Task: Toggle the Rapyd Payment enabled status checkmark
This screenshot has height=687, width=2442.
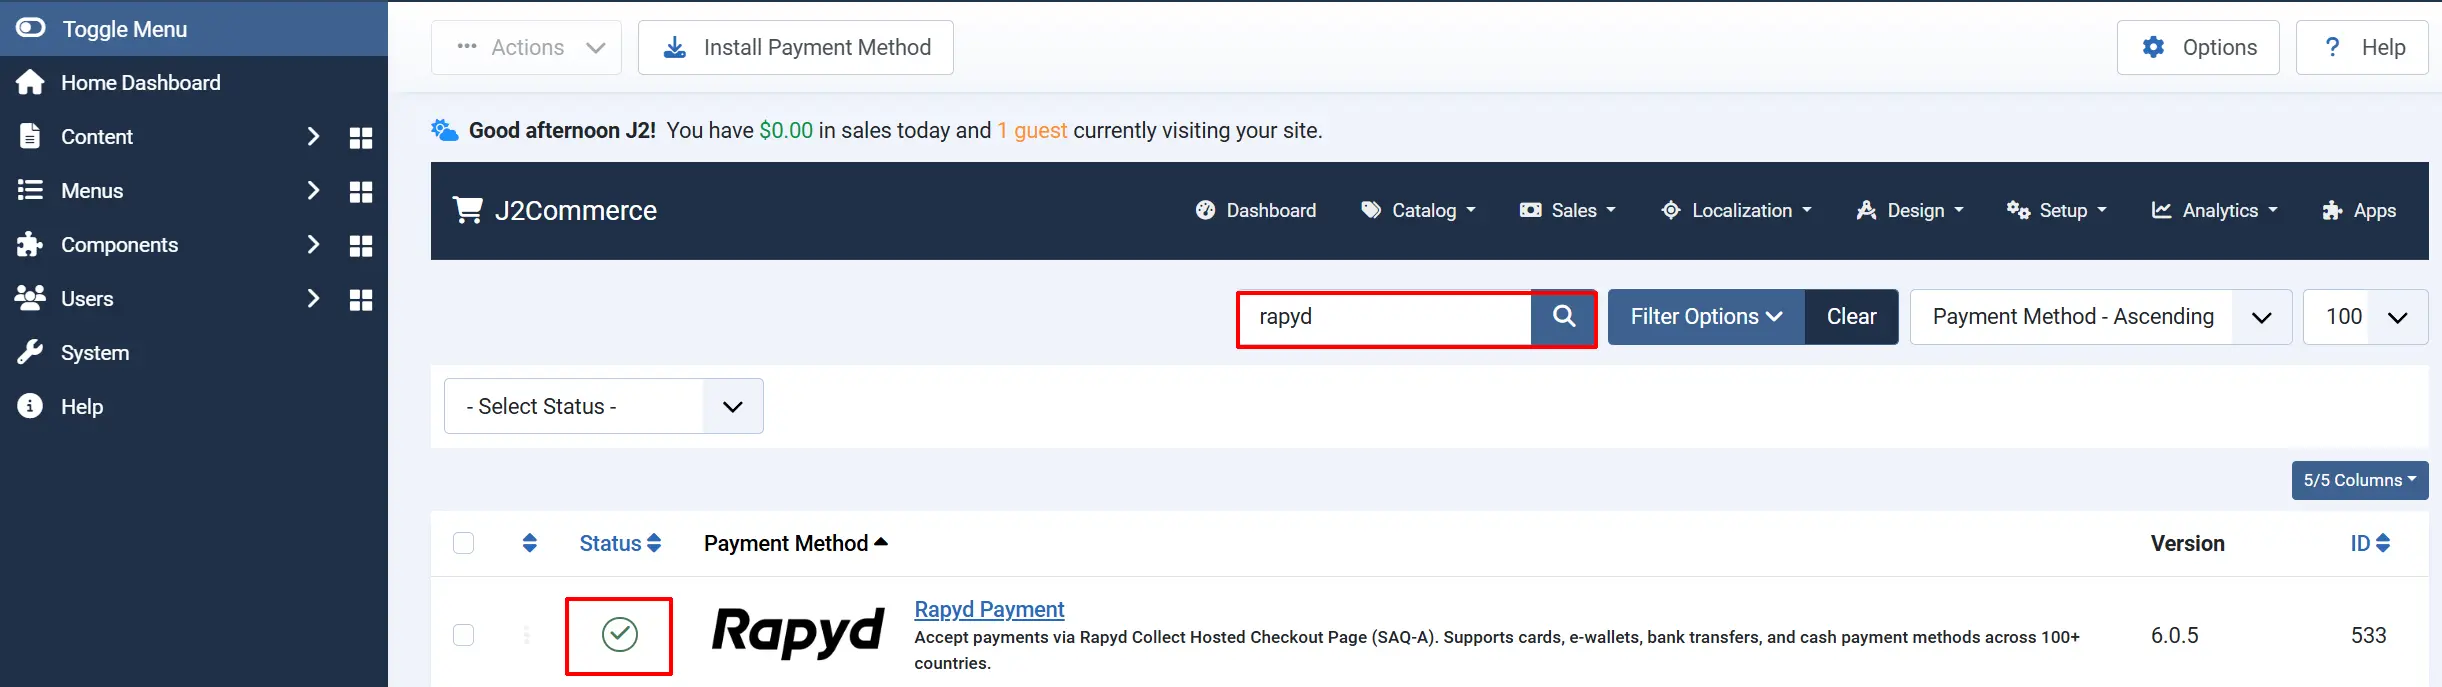Action: point(620,634)
